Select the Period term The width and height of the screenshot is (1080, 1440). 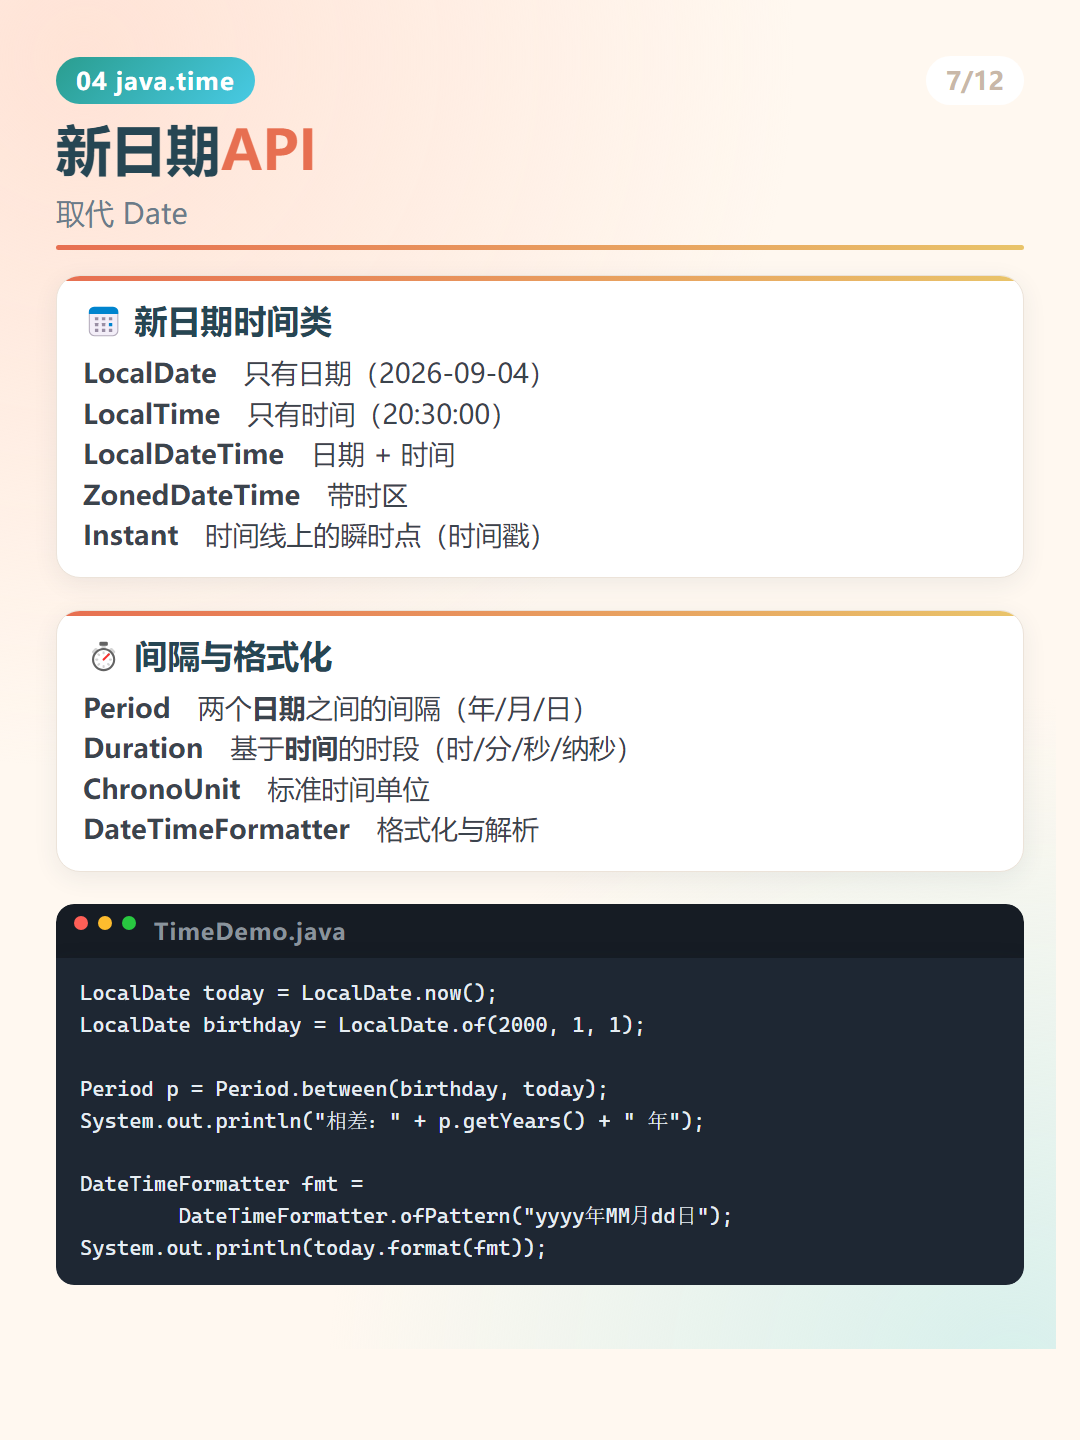[127, 709]
